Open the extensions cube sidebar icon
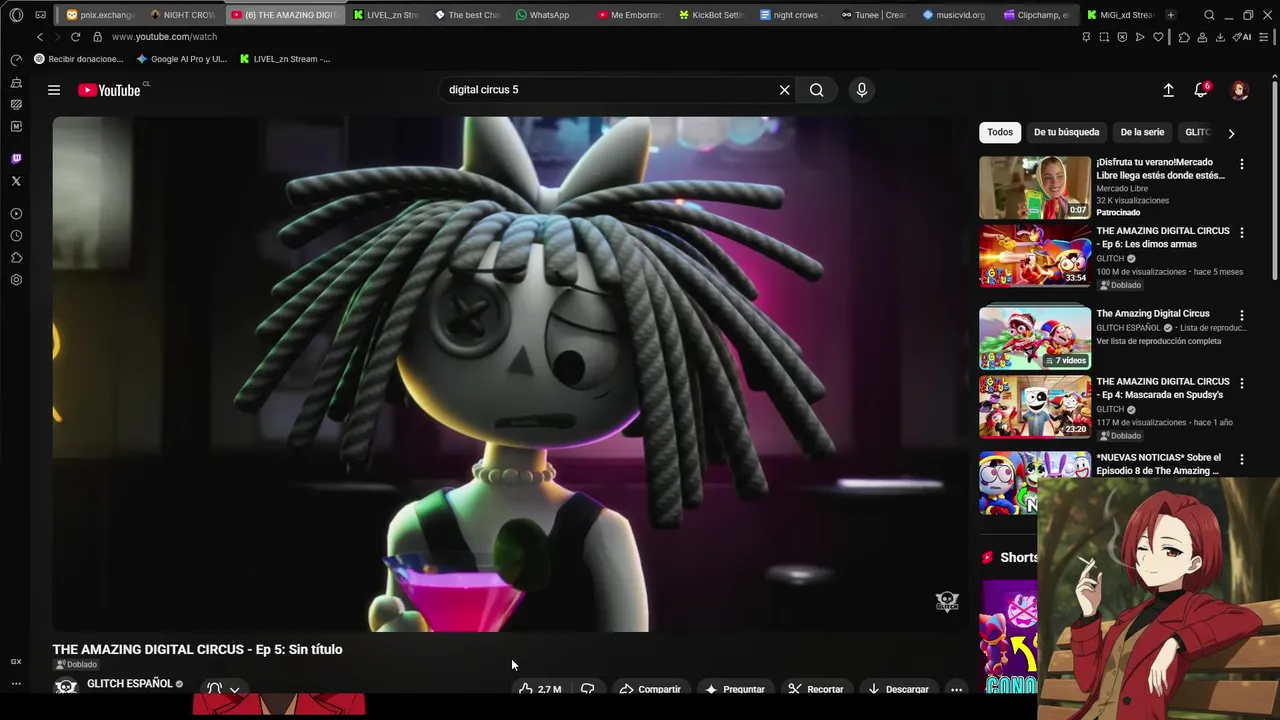 [x=16, y=258]
